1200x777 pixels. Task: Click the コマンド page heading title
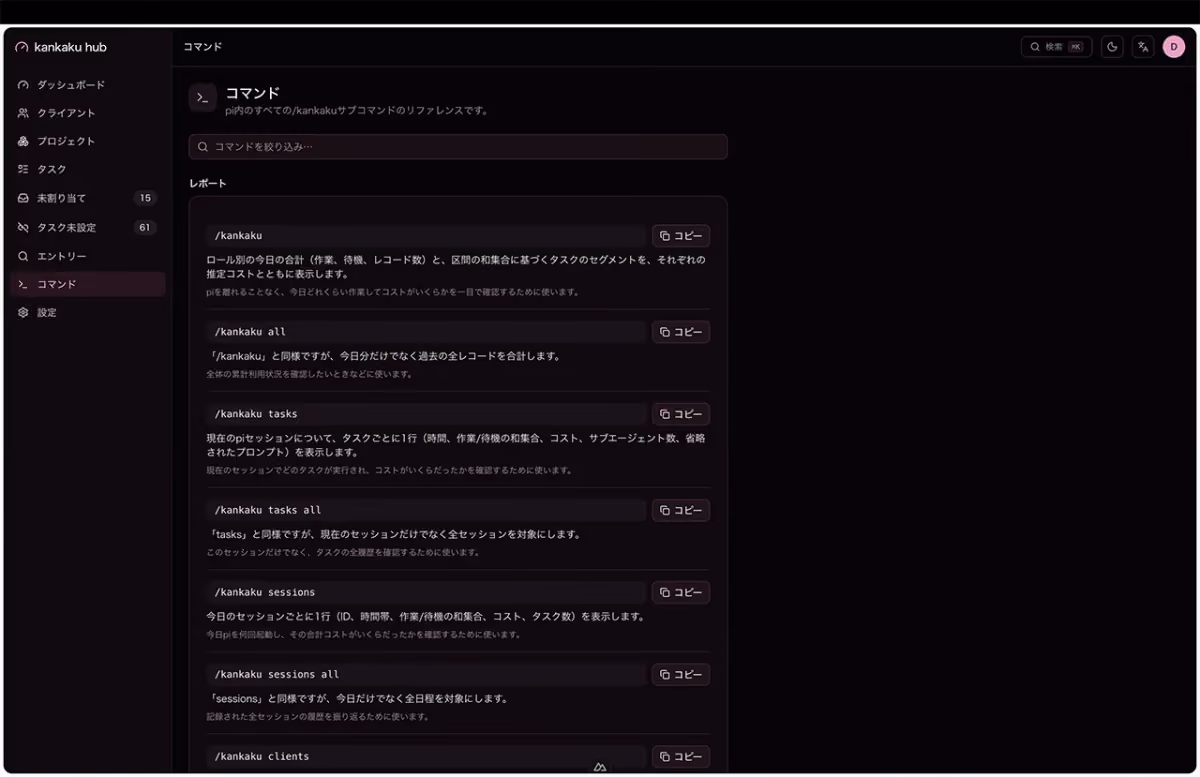tap(252, 92)
